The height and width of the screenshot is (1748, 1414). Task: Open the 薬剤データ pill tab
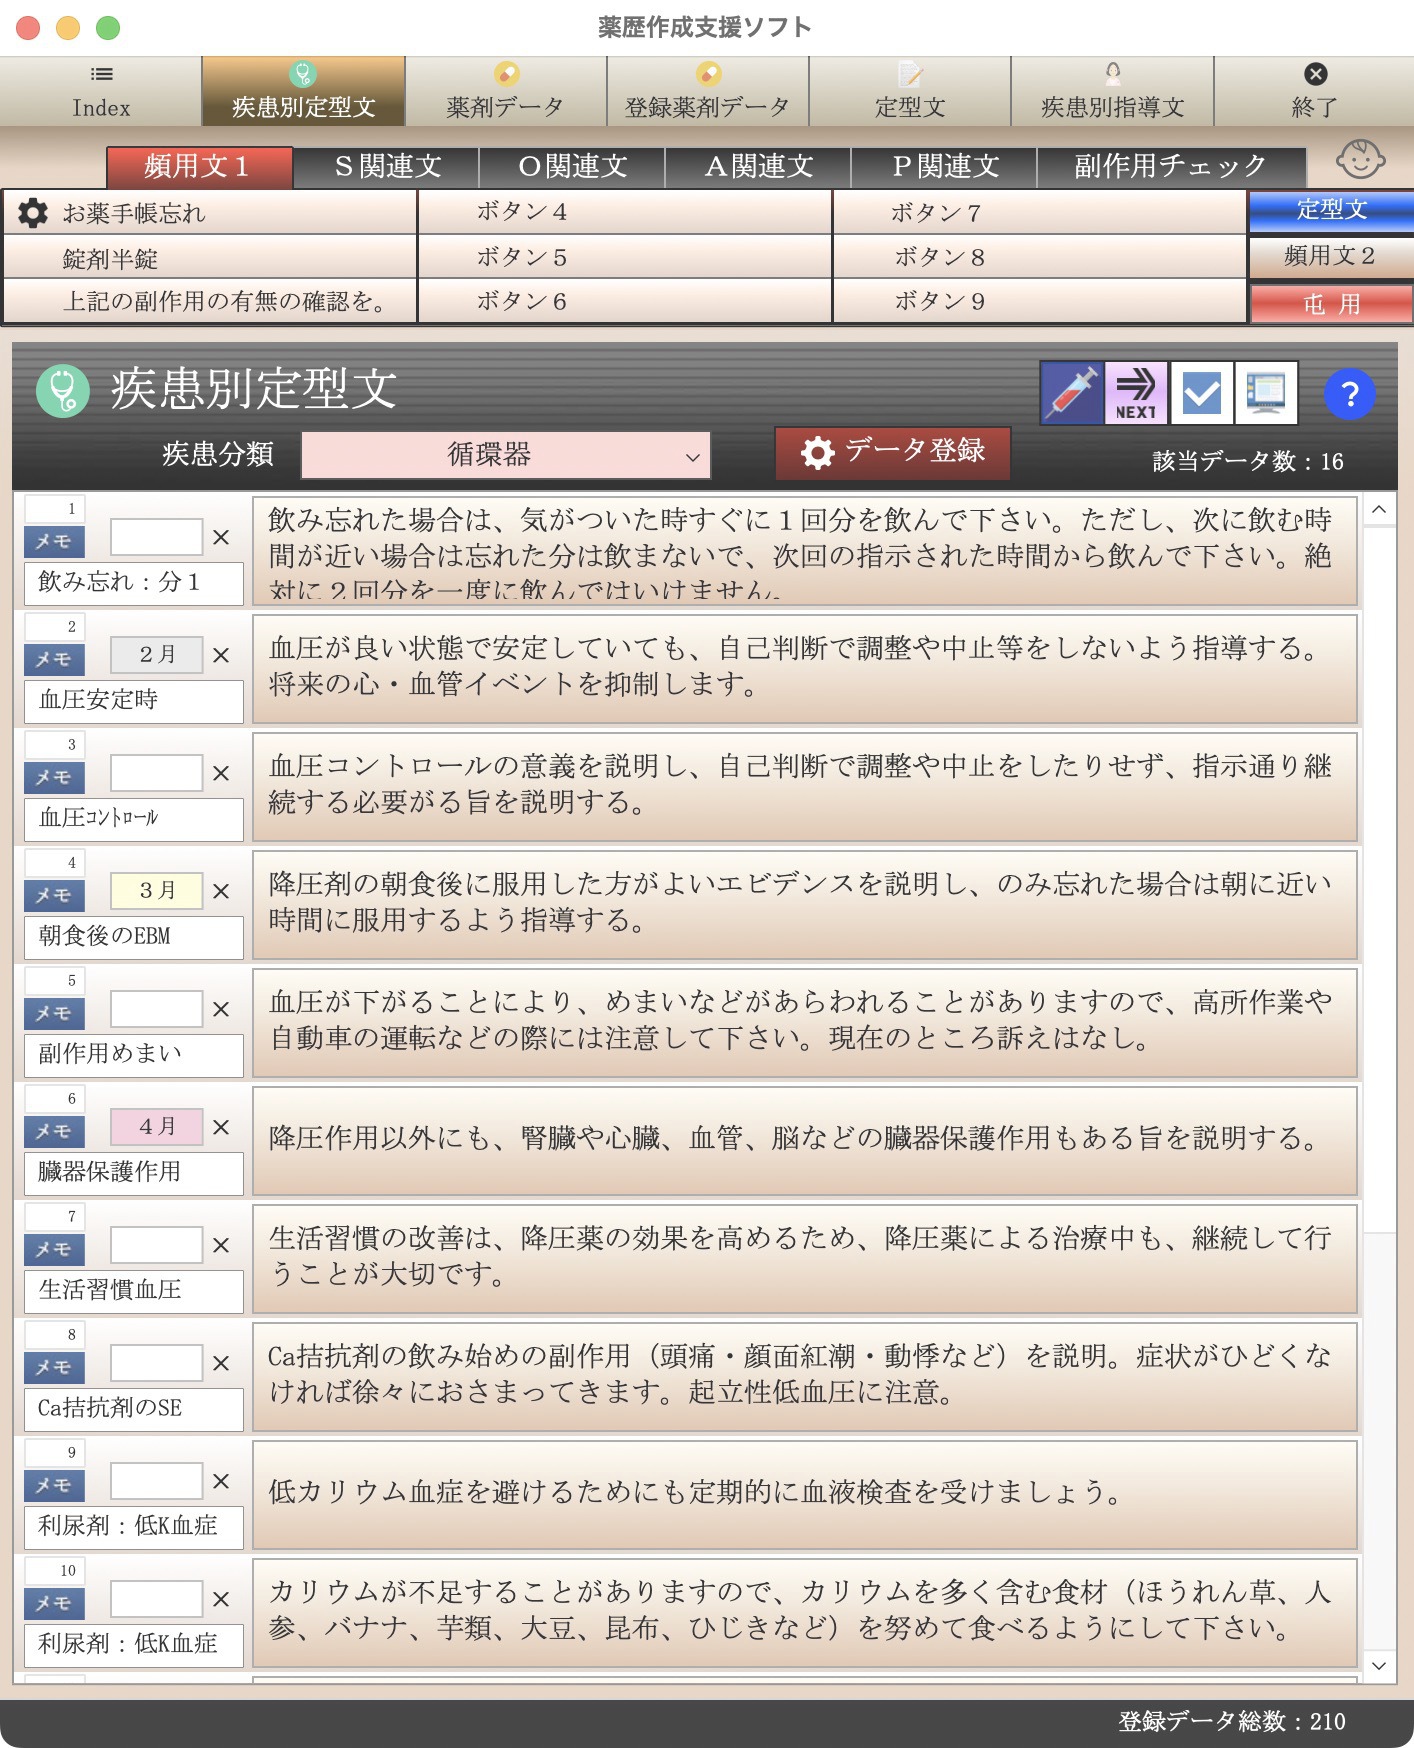tap(506, 91)
